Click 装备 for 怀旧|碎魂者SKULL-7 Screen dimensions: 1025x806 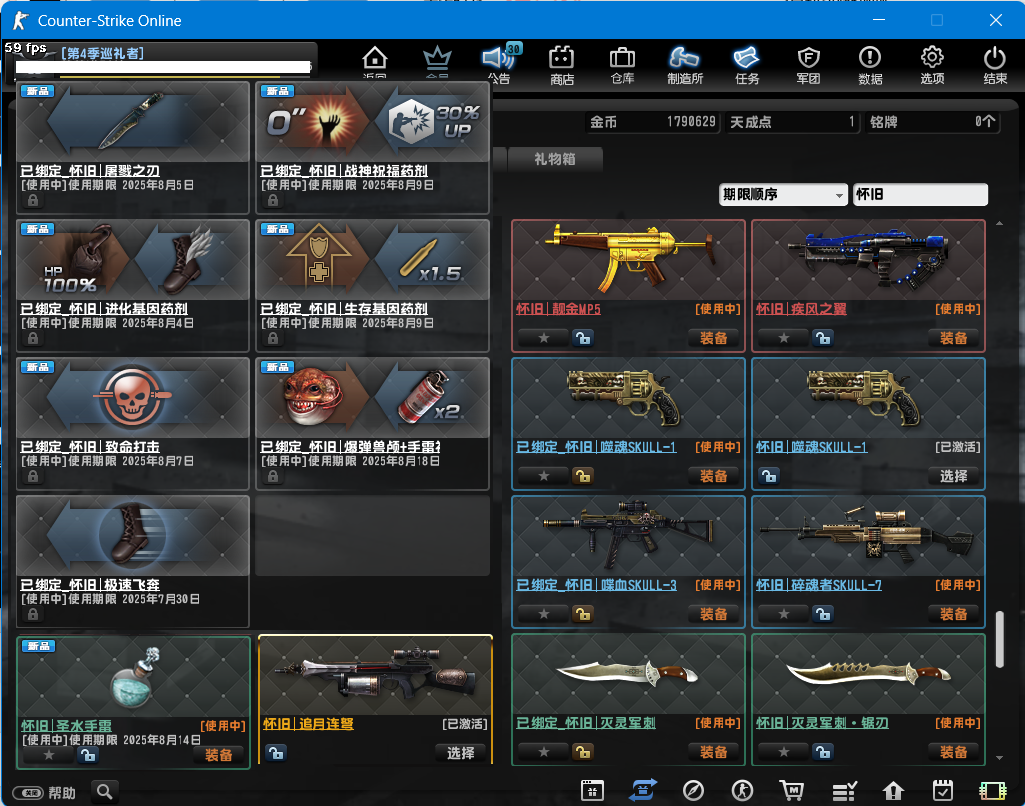(953, 614)
